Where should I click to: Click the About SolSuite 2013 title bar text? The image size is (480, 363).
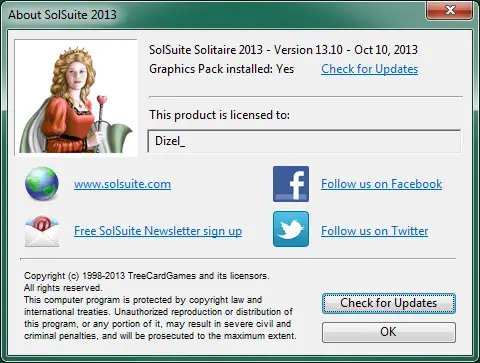pos(62,15)
